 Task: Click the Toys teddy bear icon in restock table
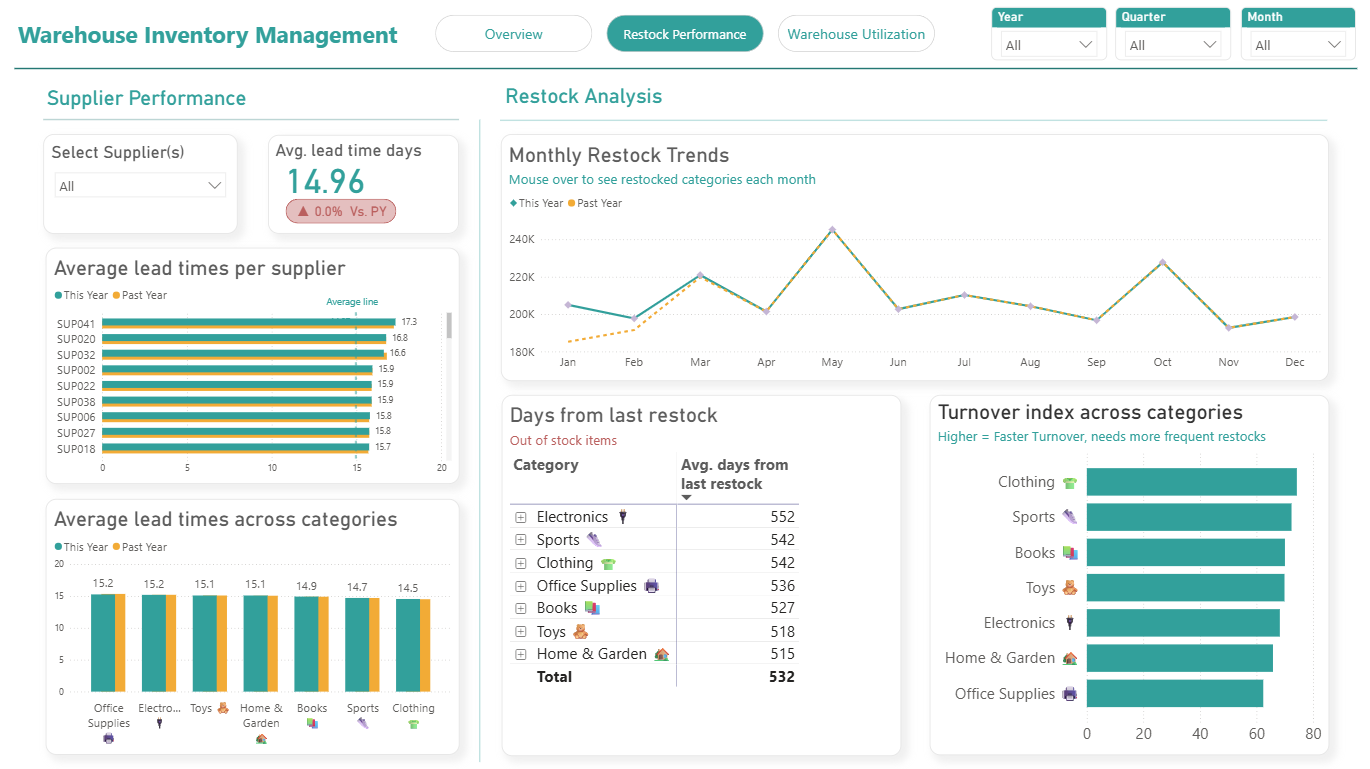[580, 632]
